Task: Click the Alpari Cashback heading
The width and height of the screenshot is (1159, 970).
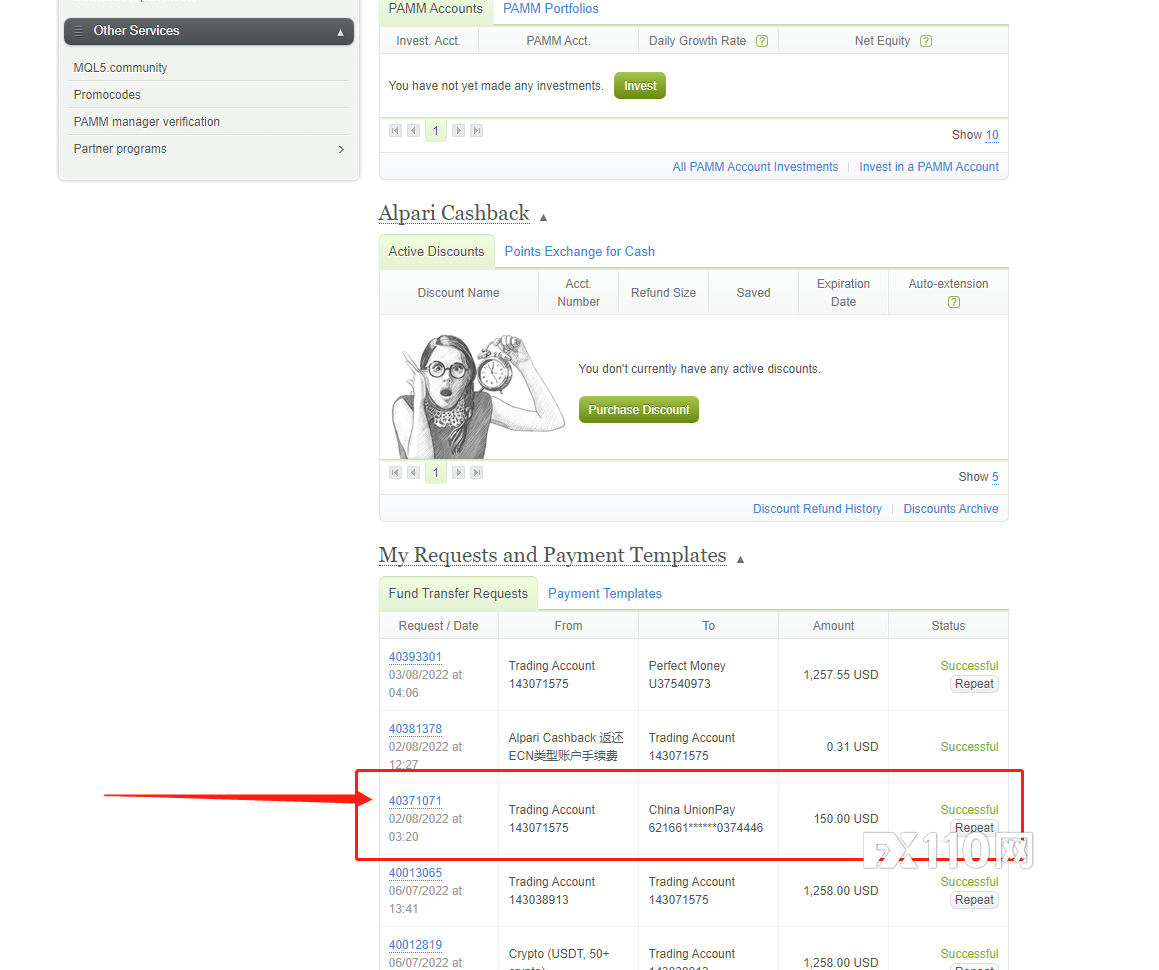Action: 454,214
